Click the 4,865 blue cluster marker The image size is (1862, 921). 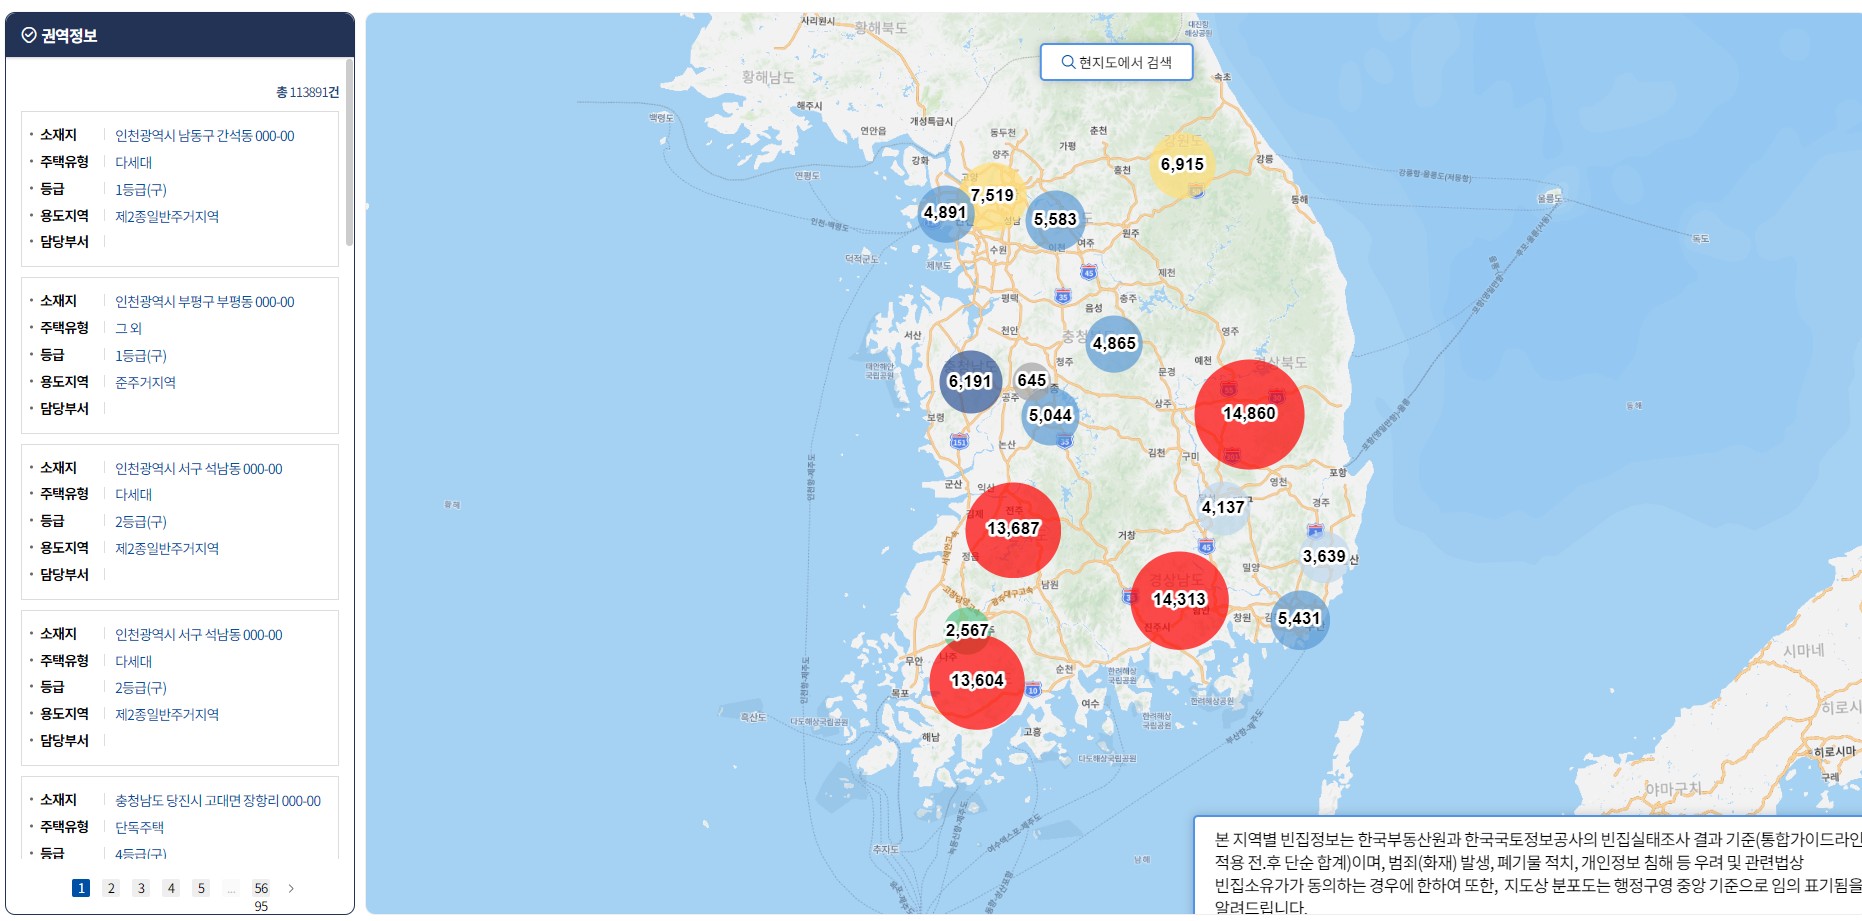click(x=1114, y=344)
